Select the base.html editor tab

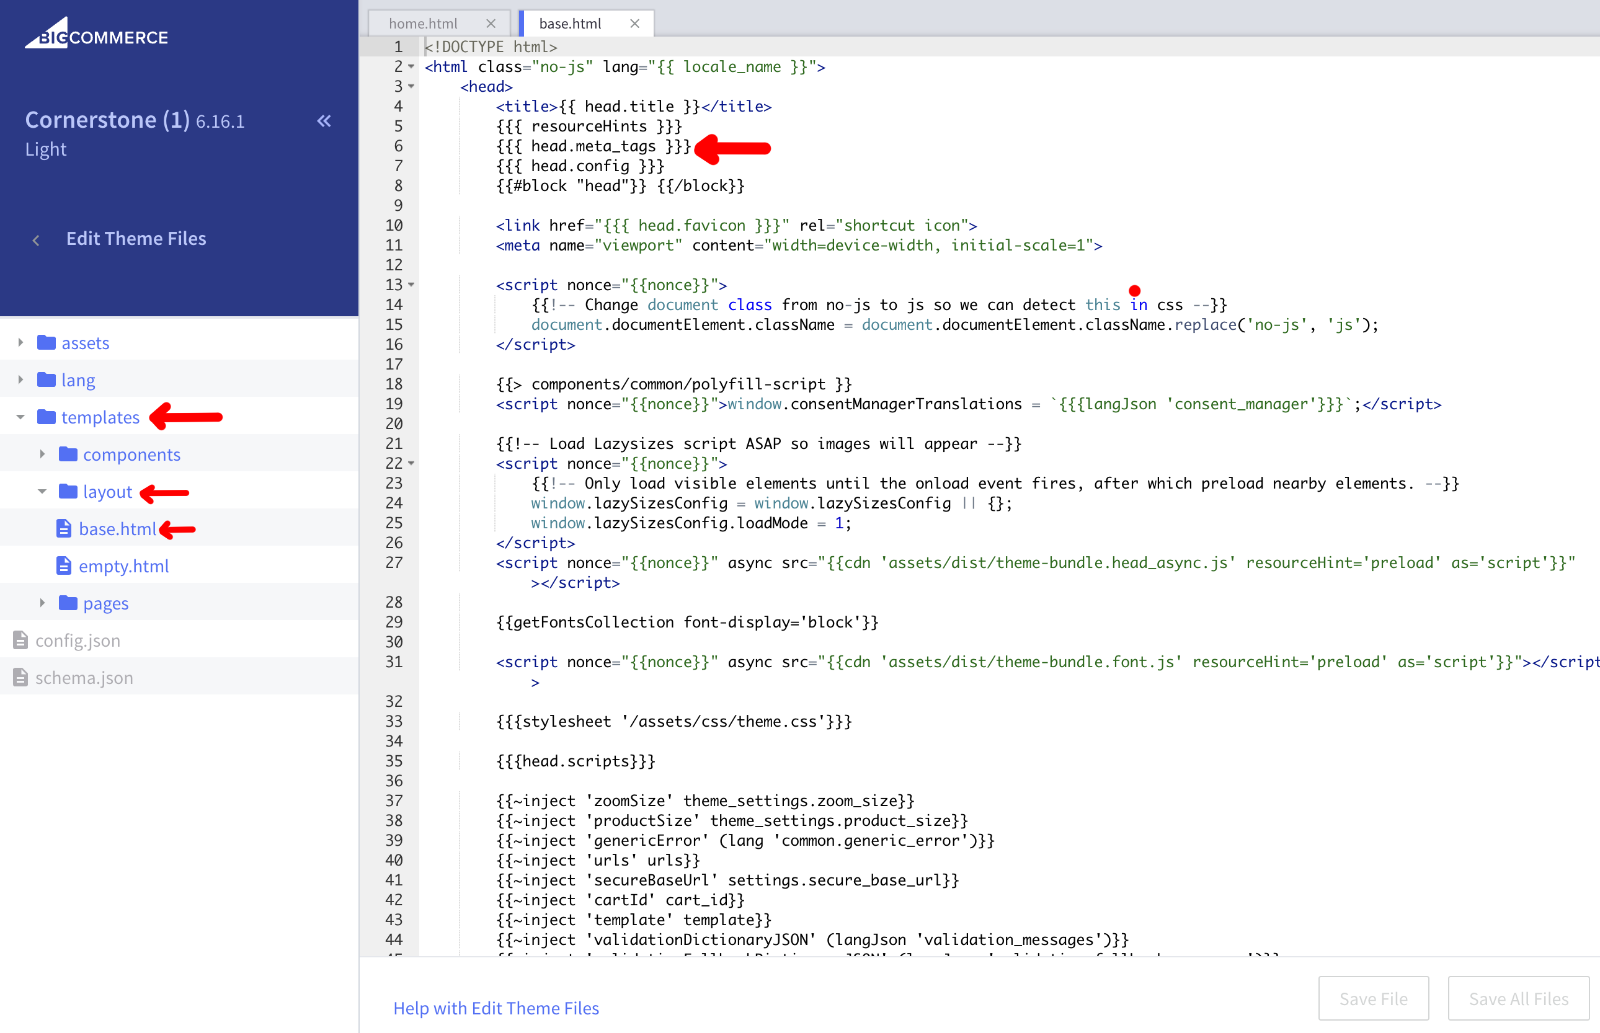pos(570,24)
